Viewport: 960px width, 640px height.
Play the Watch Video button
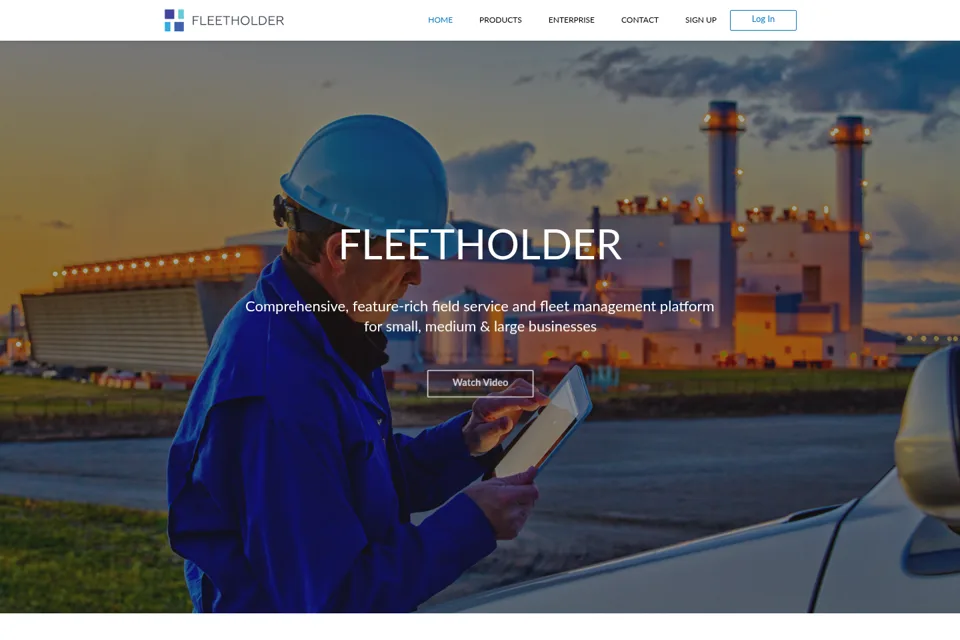(480, 383)
